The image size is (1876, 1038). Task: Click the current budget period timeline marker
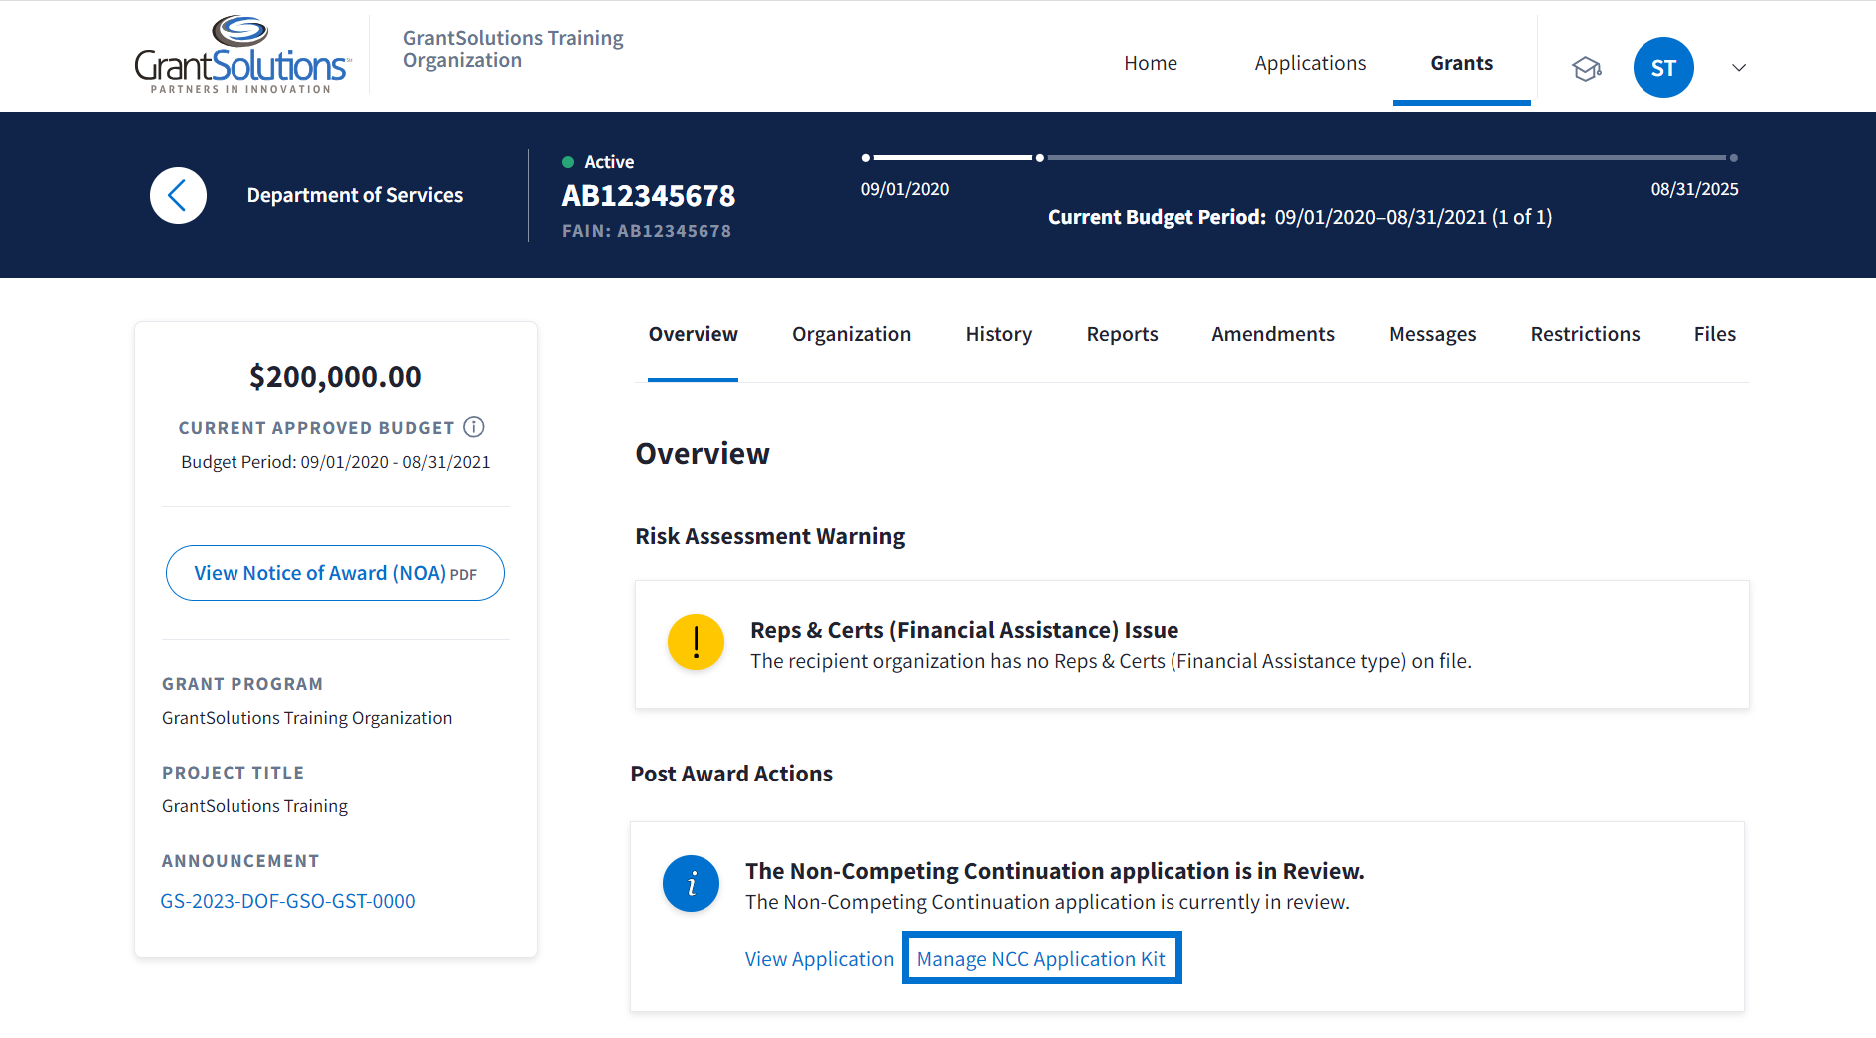pos(1040,158)
